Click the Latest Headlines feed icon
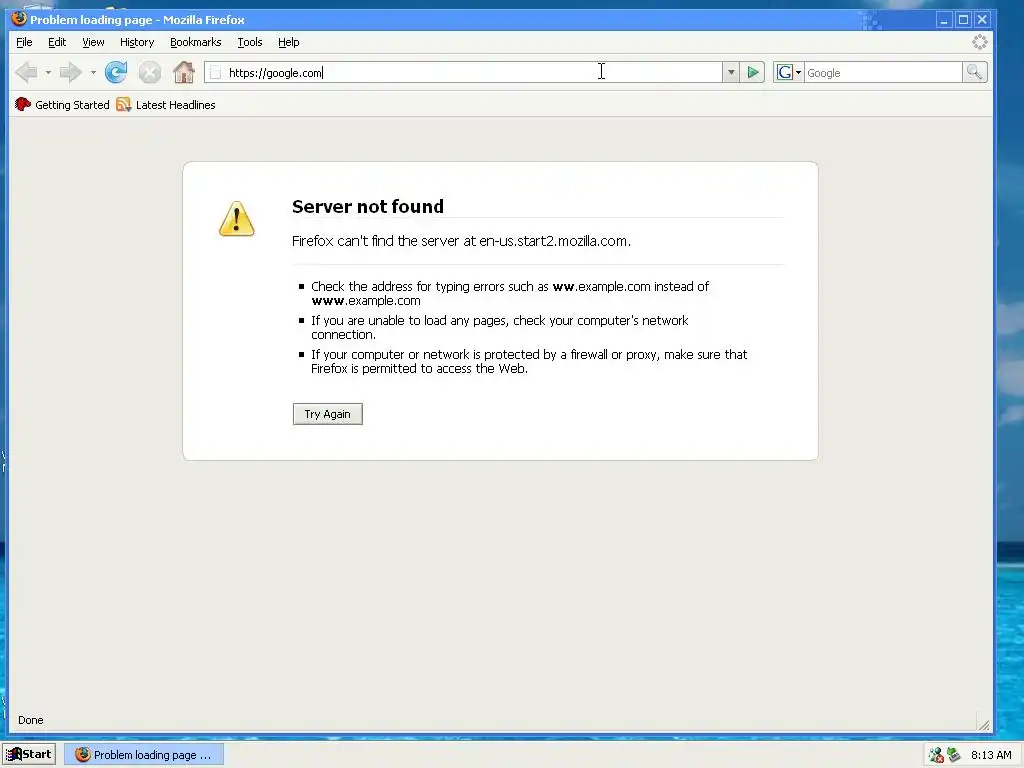Image resolution: width=1024 pixels, height=768 pixels. (123, 104)
